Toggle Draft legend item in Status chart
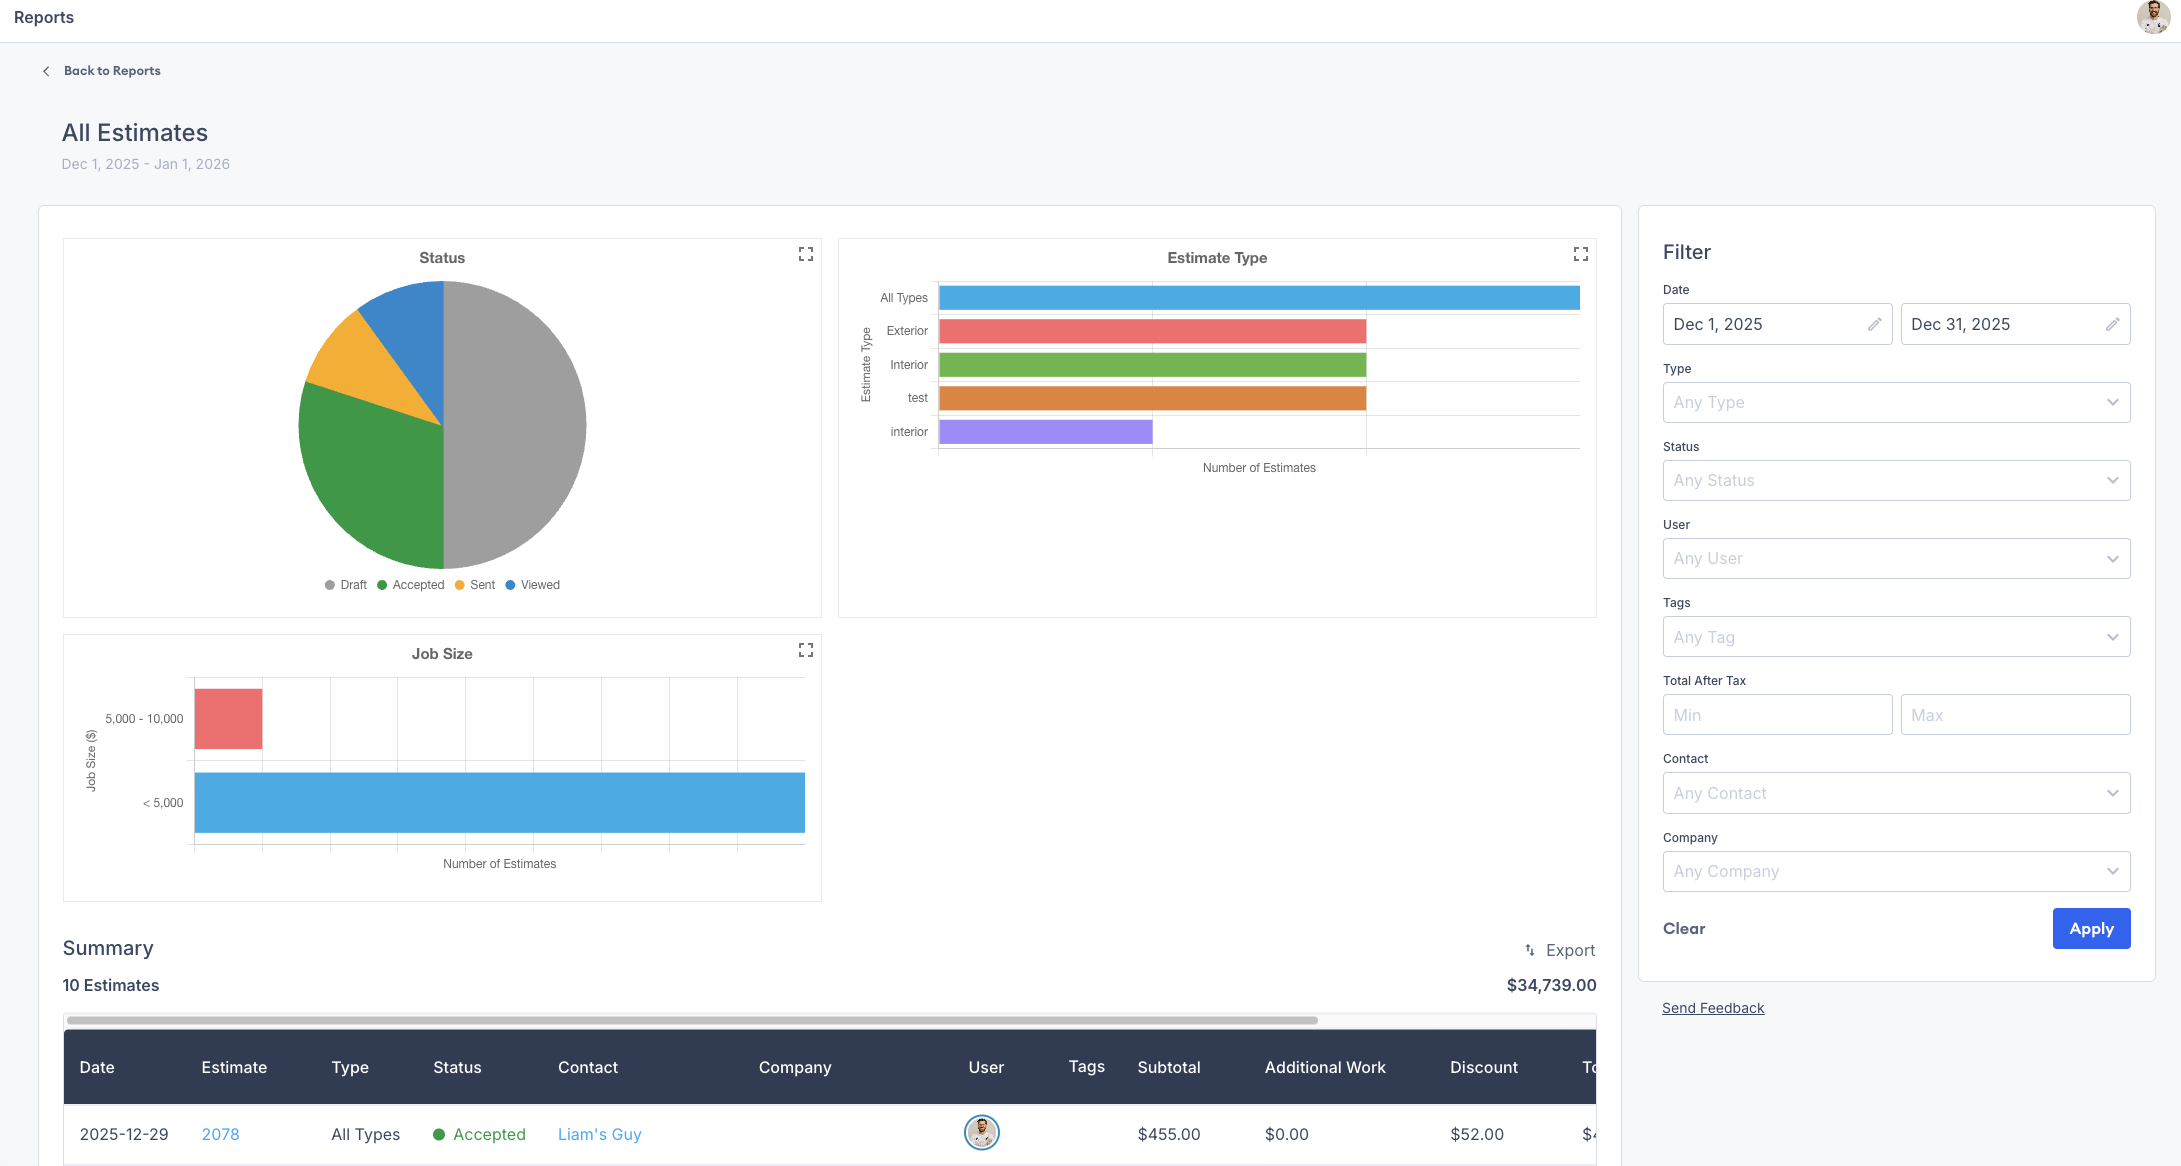This screenshot has width=2181, height=1166. 346,585
